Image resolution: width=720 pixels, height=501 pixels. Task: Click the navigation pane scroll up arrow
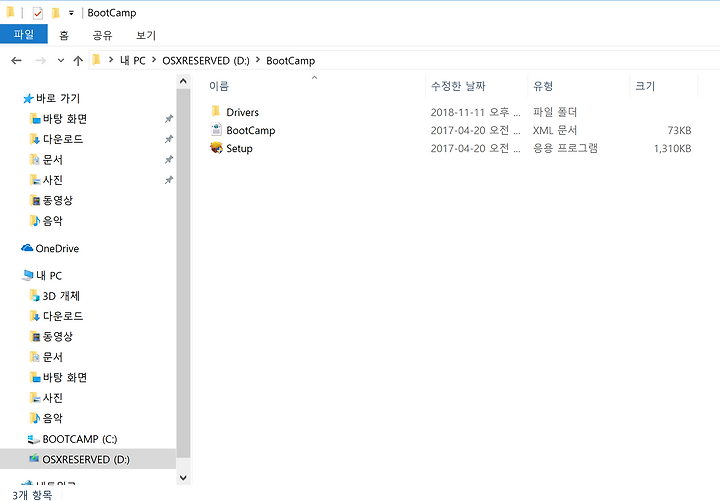183,81
